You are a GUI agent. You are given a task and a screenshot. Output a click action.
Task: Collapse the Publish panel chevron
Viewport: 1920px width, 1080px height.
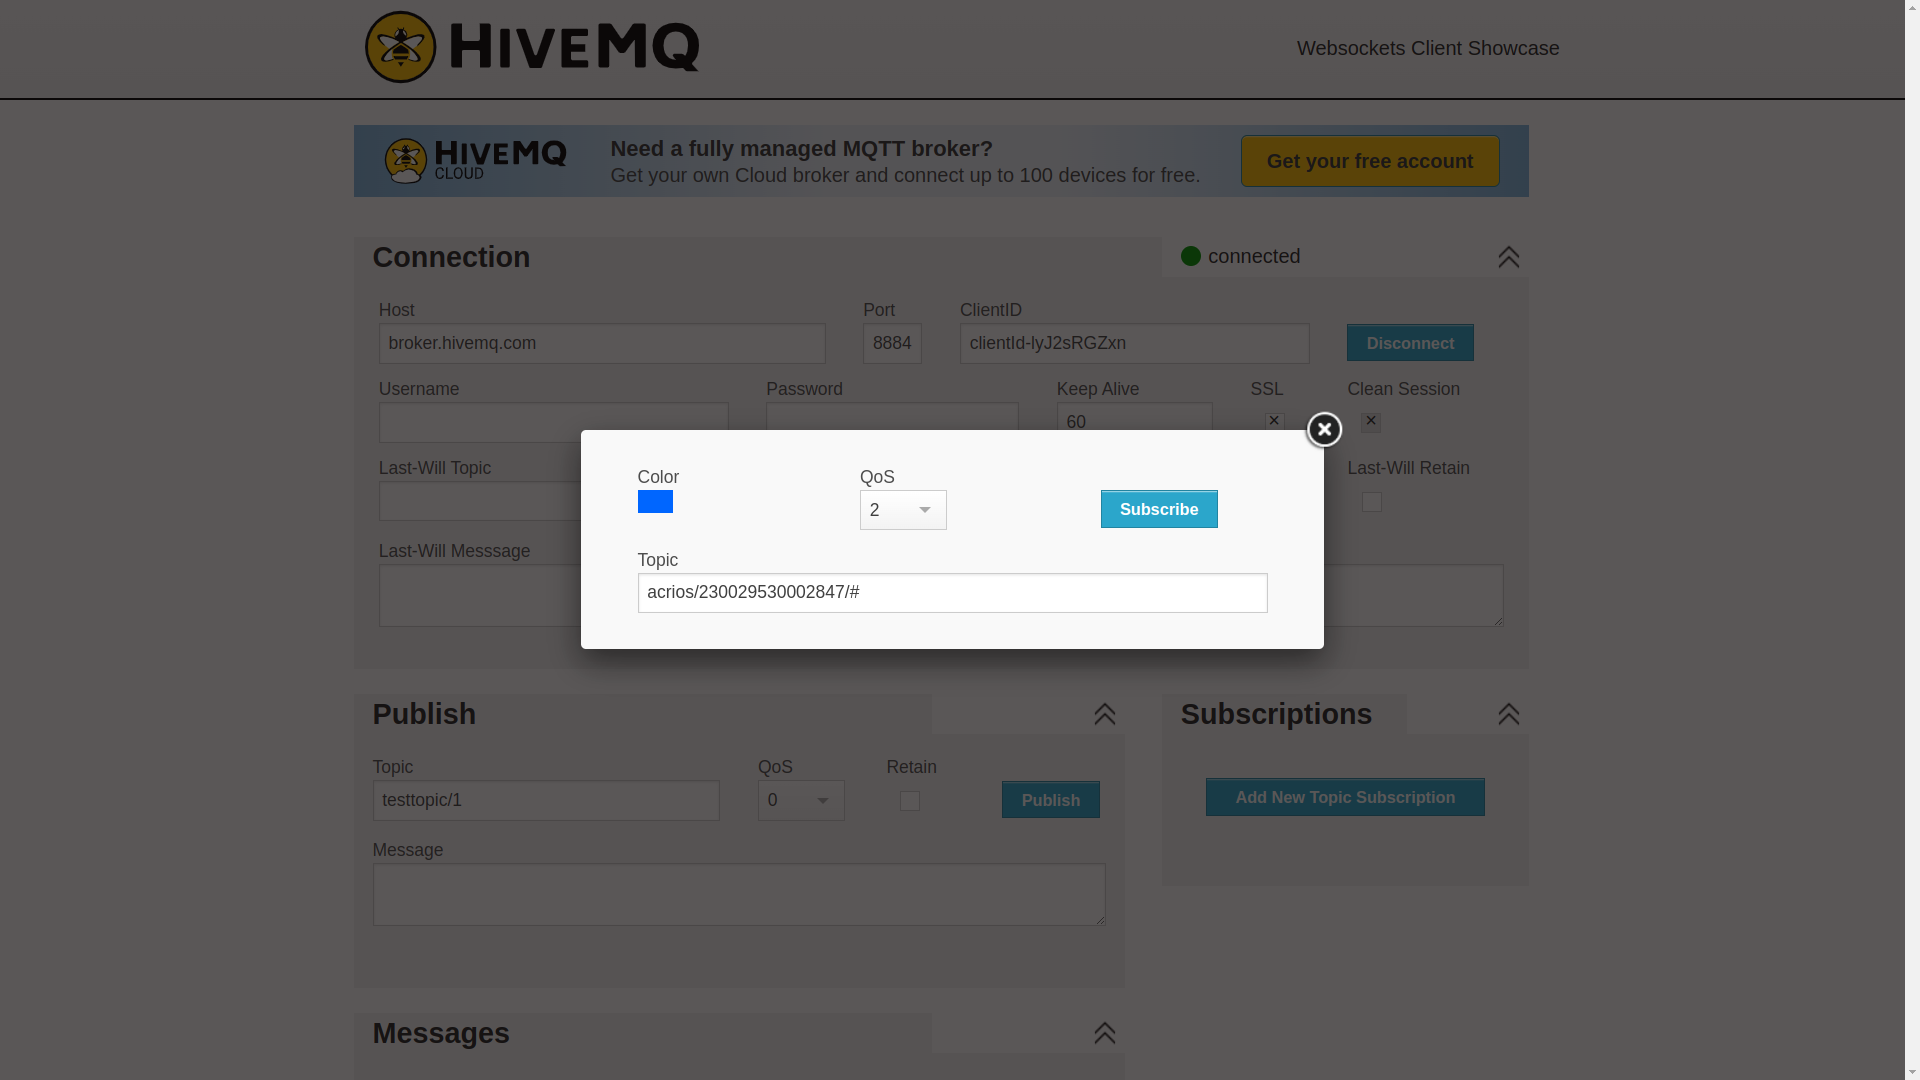pos(1104,714)
